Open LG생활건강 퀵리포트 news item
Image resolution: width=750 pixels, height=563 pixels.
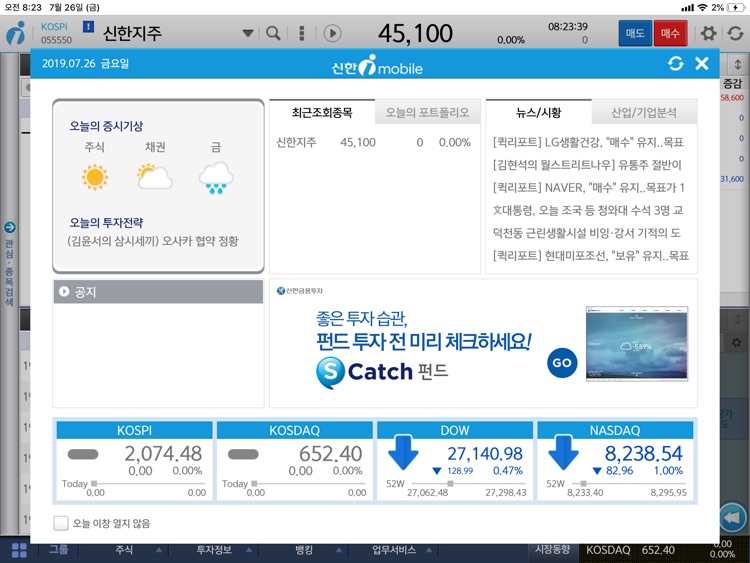(x=589, y=142)
